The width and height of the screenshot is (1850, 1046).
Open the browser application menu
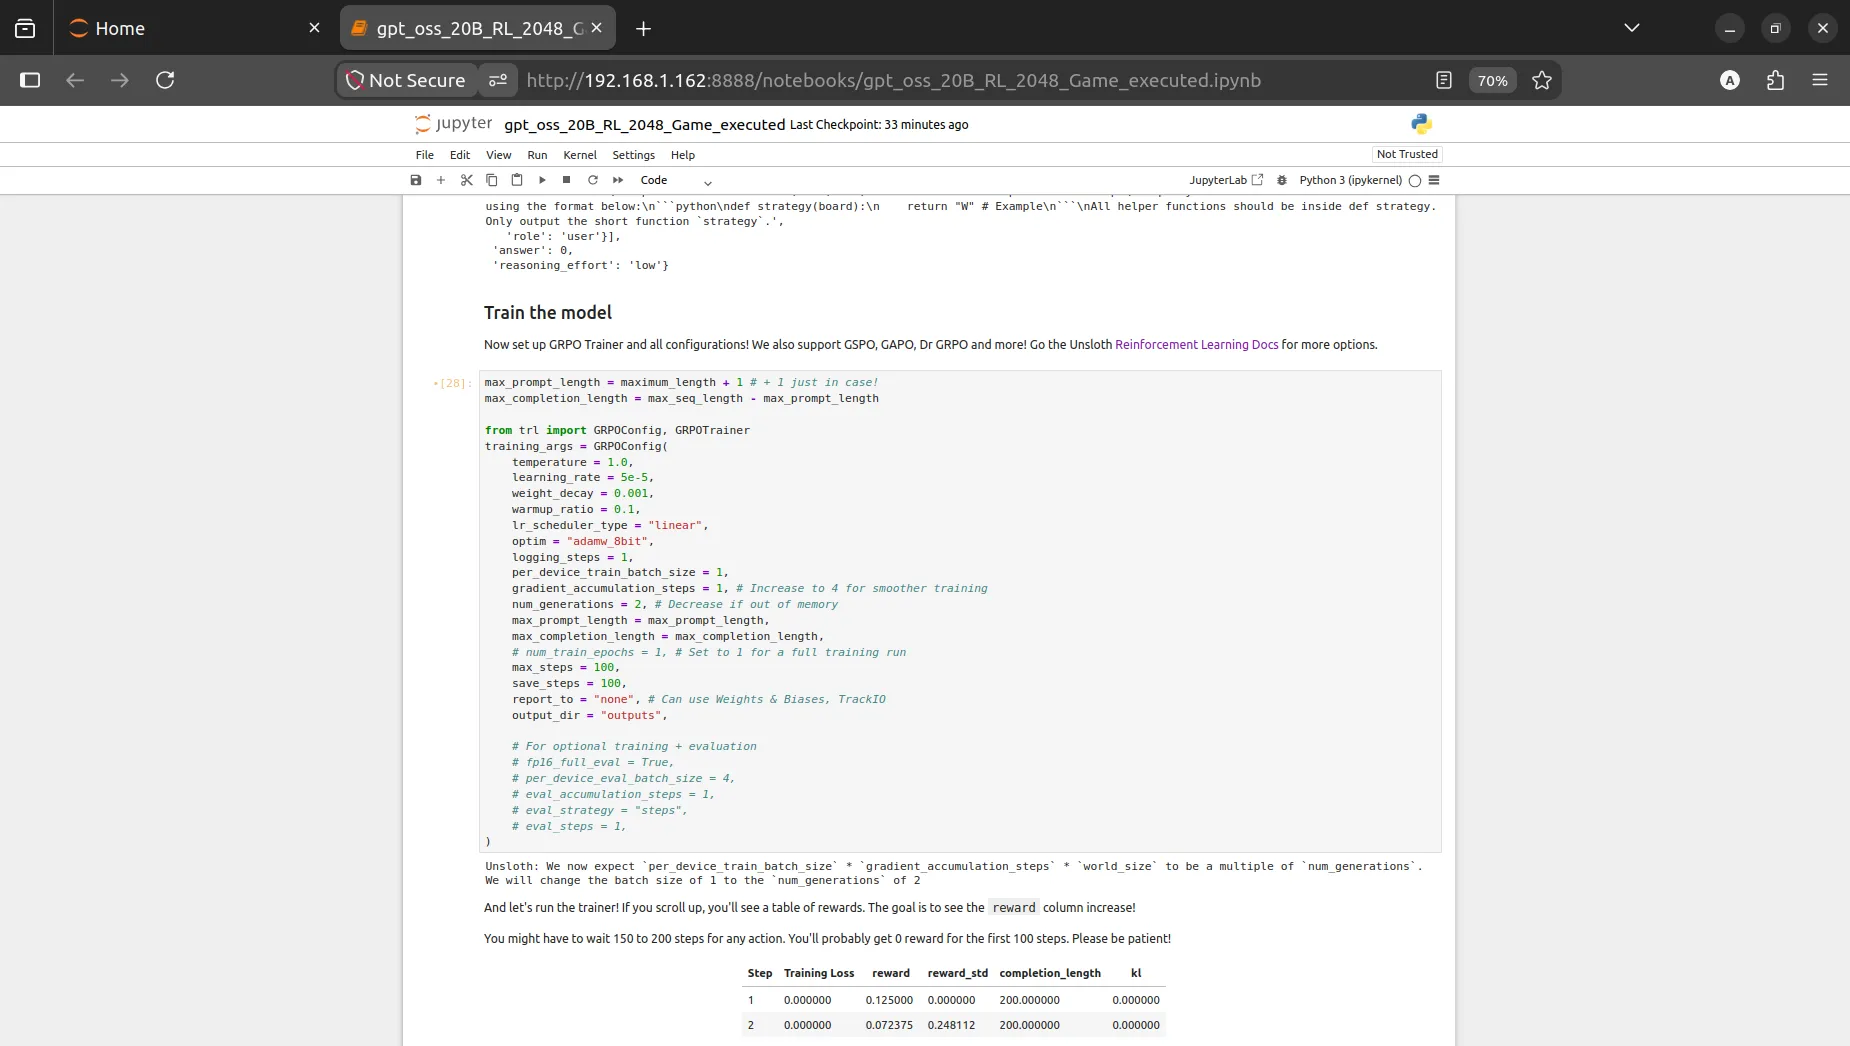1820,80
